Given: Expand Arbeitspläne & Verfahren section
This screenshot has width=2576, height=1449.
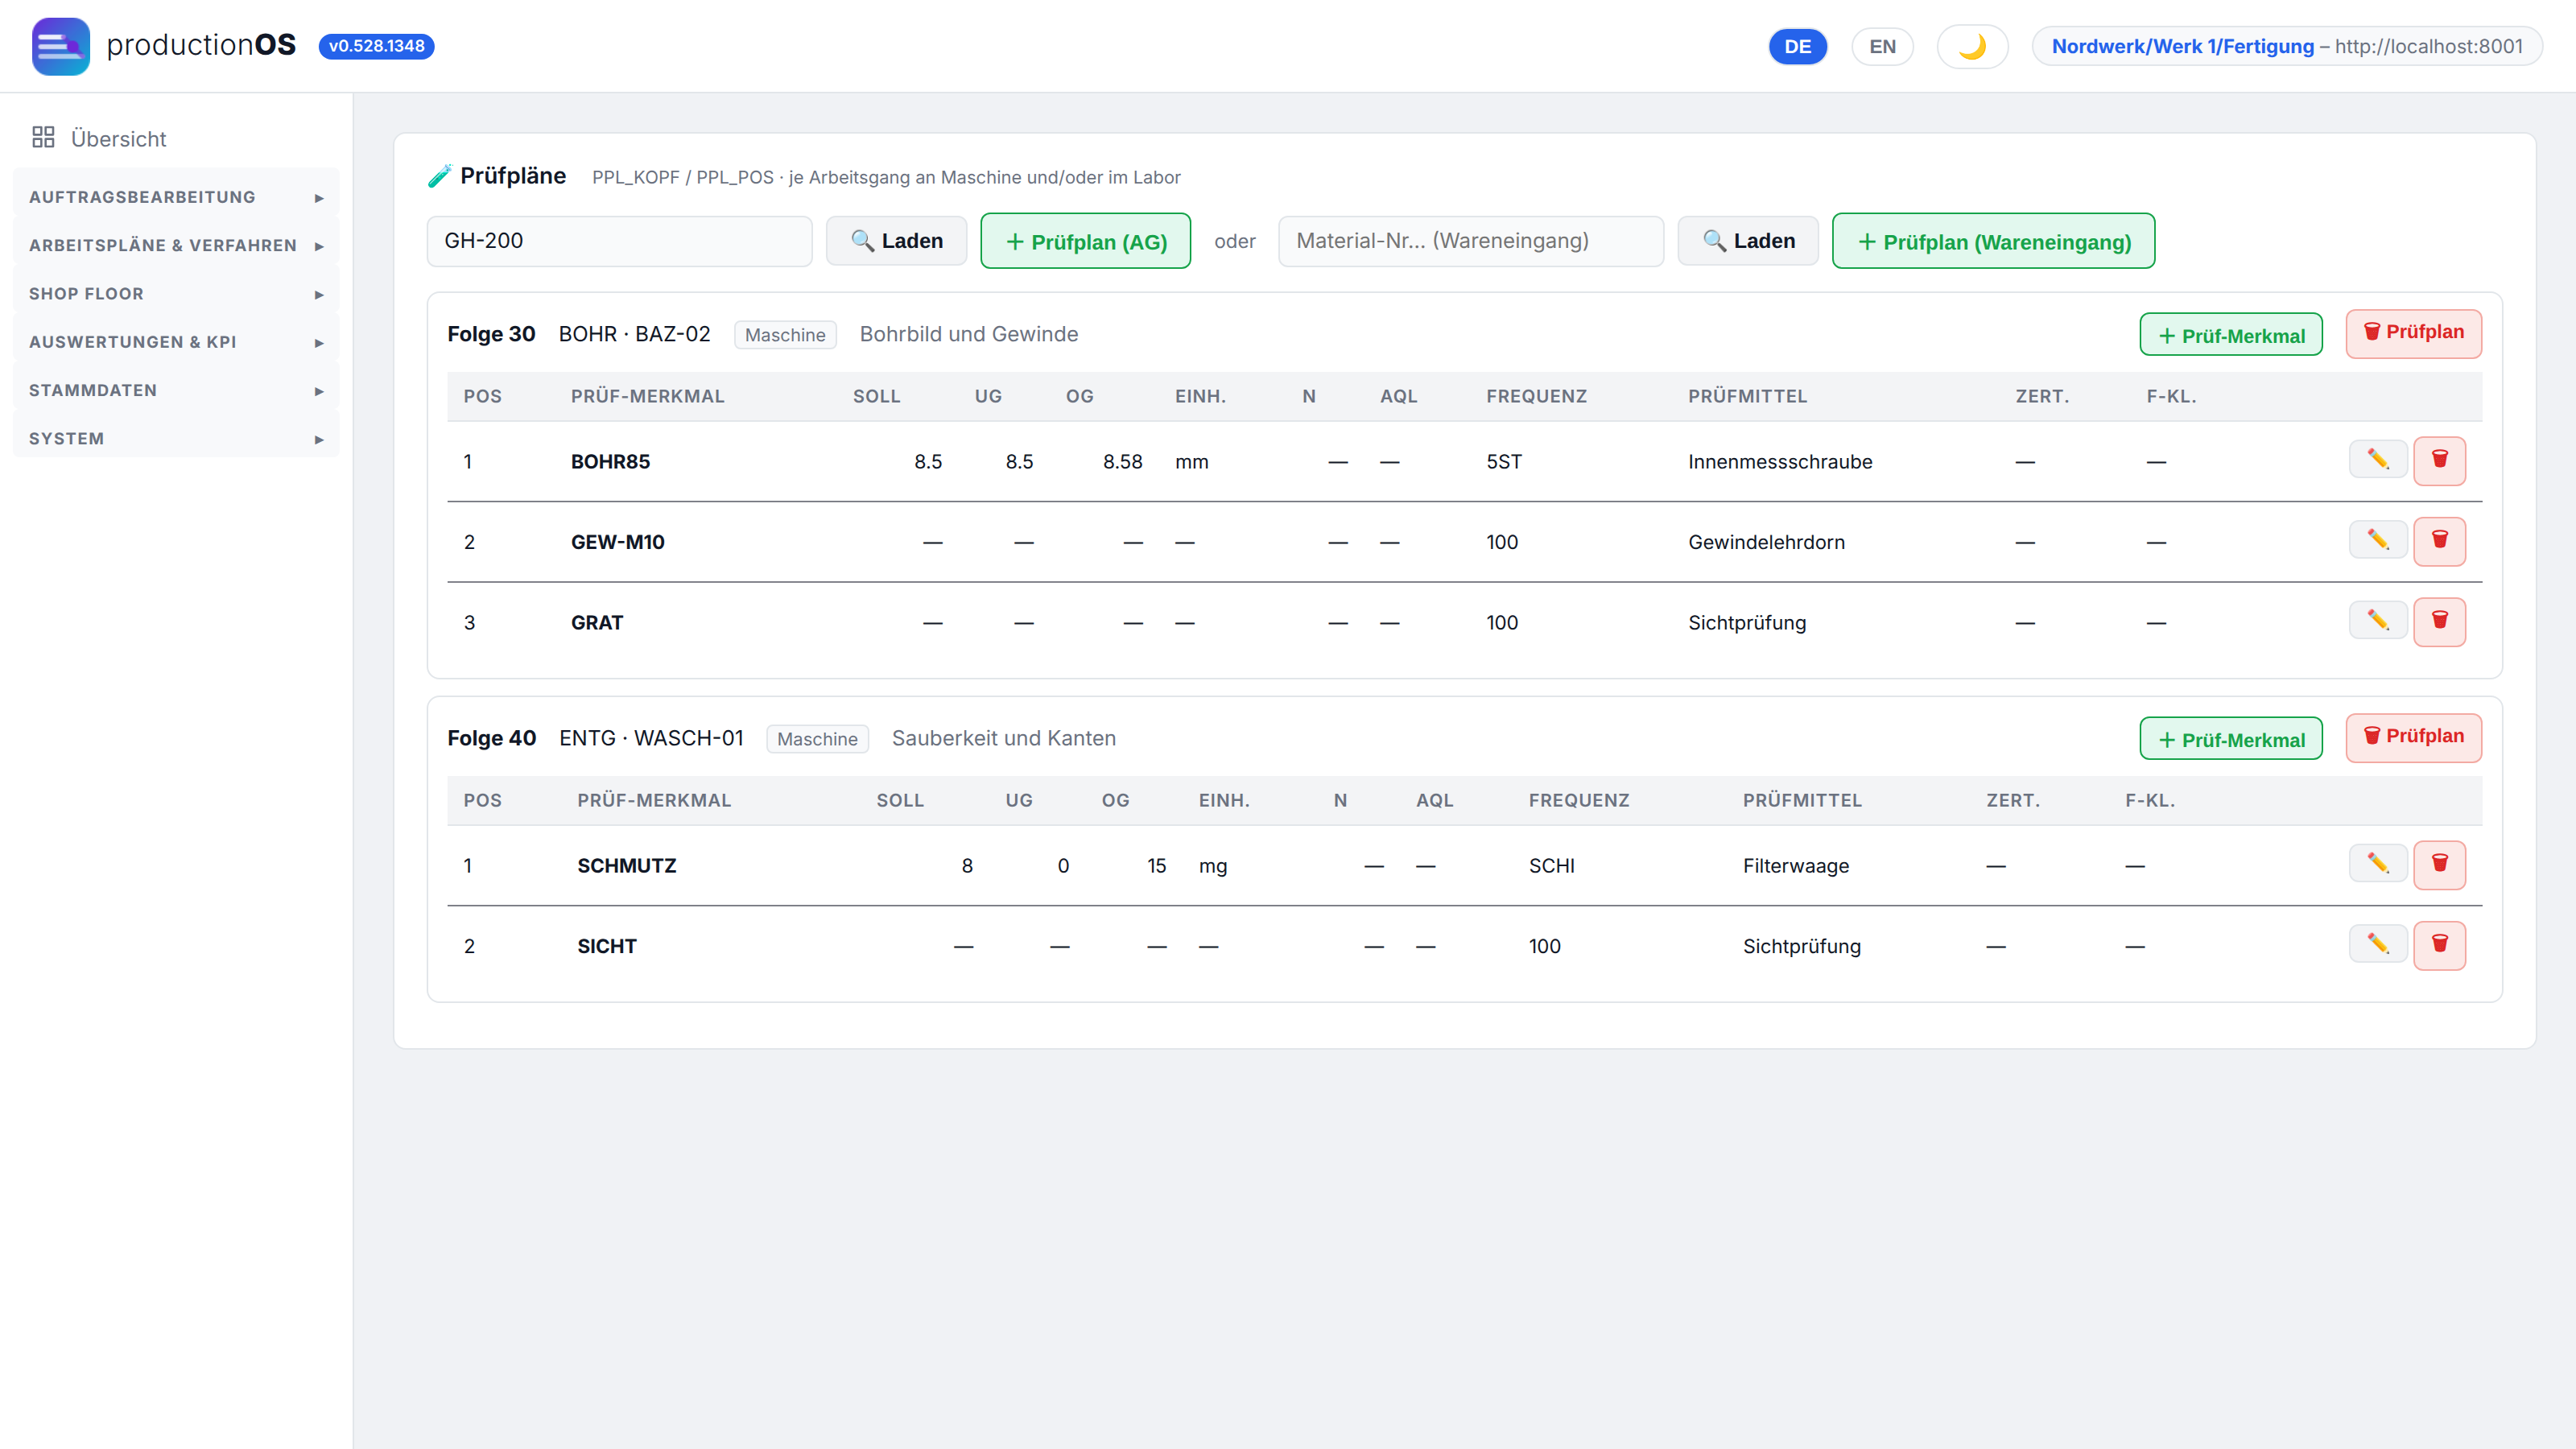Looking at the screenshot, I should coord(176,245).
